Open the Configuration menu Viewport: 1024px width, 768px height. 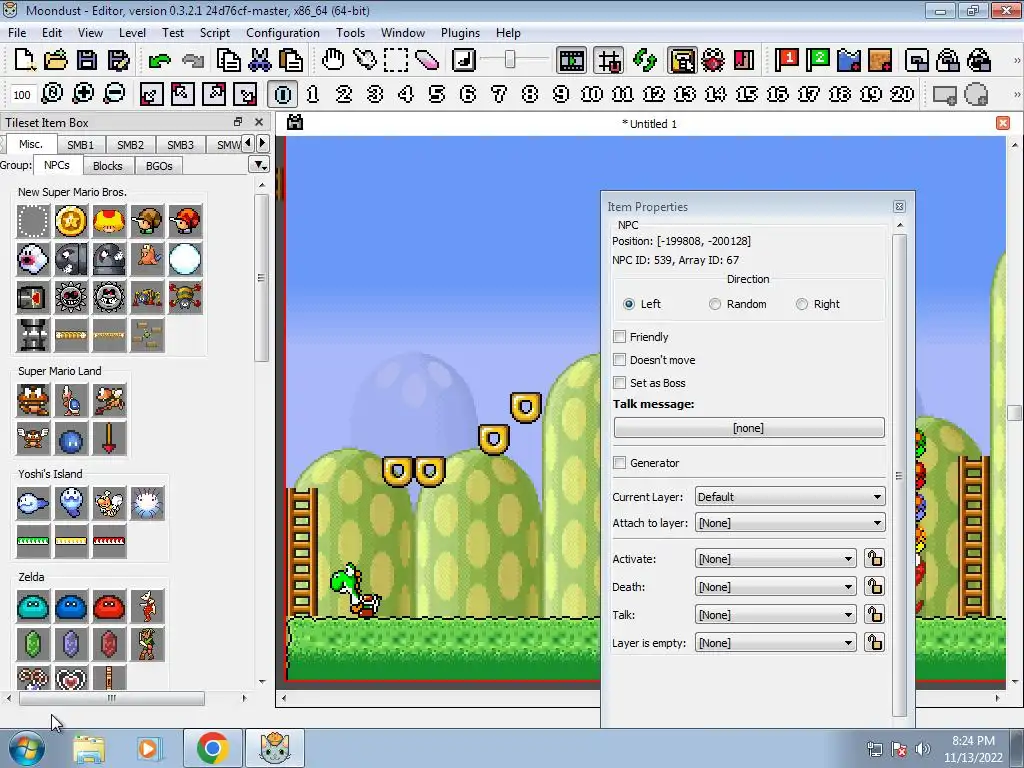pos(283,33)
